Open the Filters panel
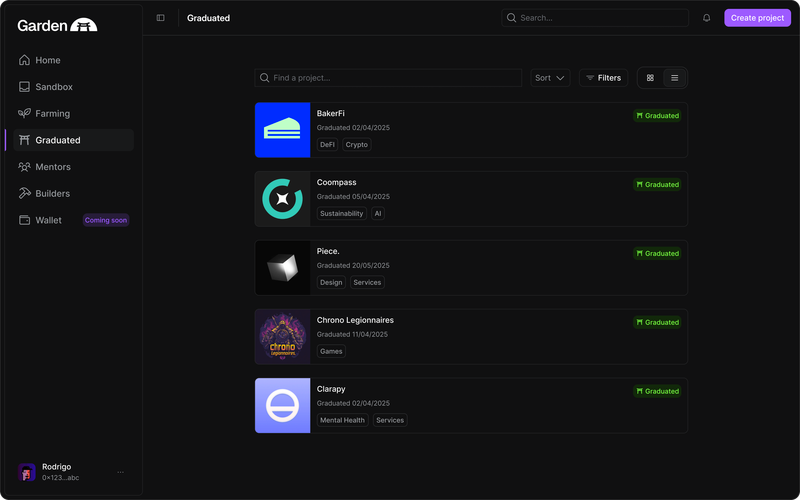The image size is (800, 500). [x=603, y=78]
